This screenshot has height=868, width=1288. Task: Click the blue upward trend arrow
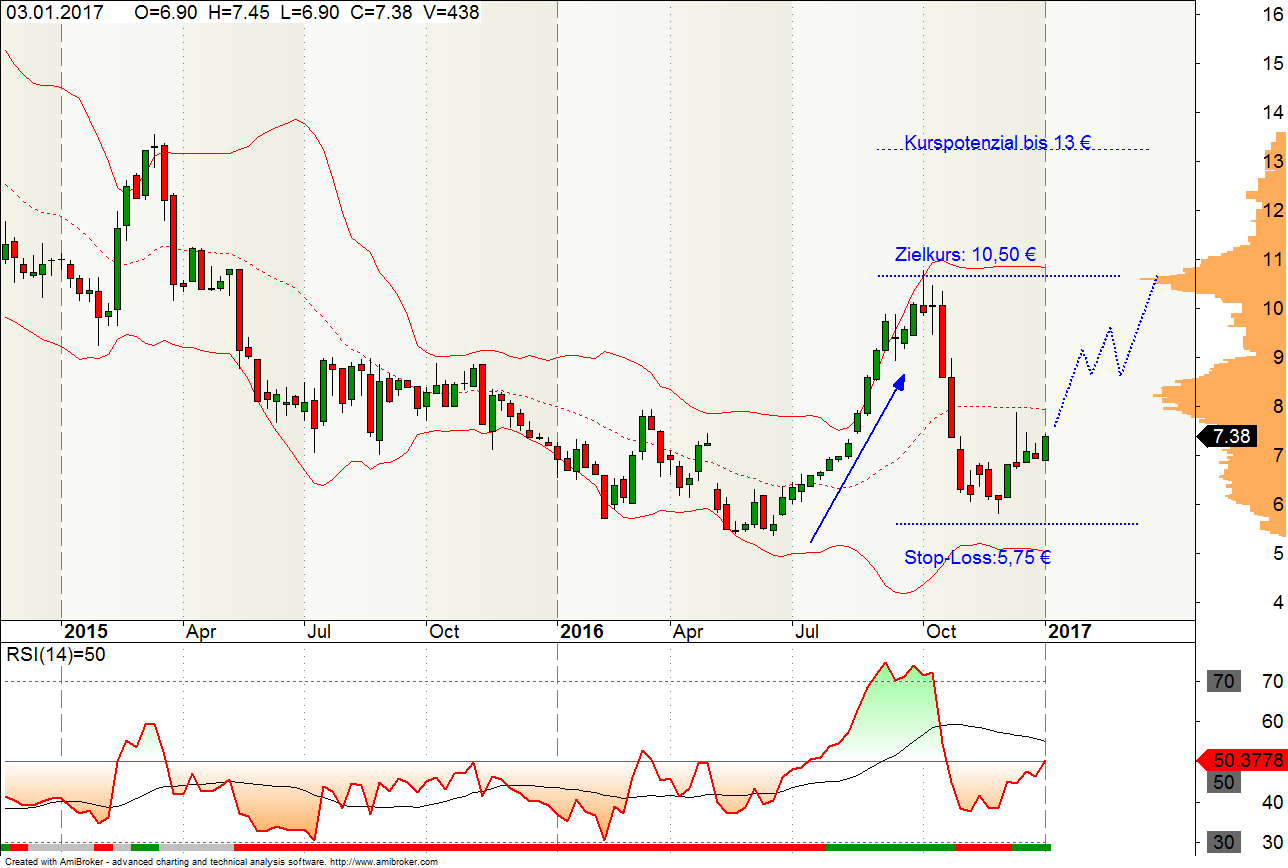coord(857,459)
